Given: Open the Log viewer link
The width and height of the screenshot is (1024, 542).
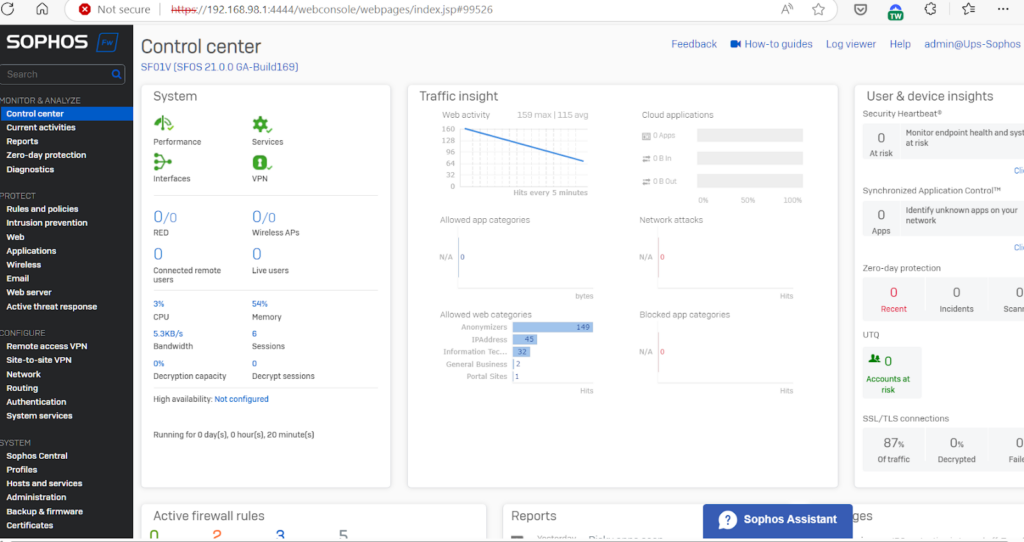Looking at the screenshot, I should click(x=850, y=44).
